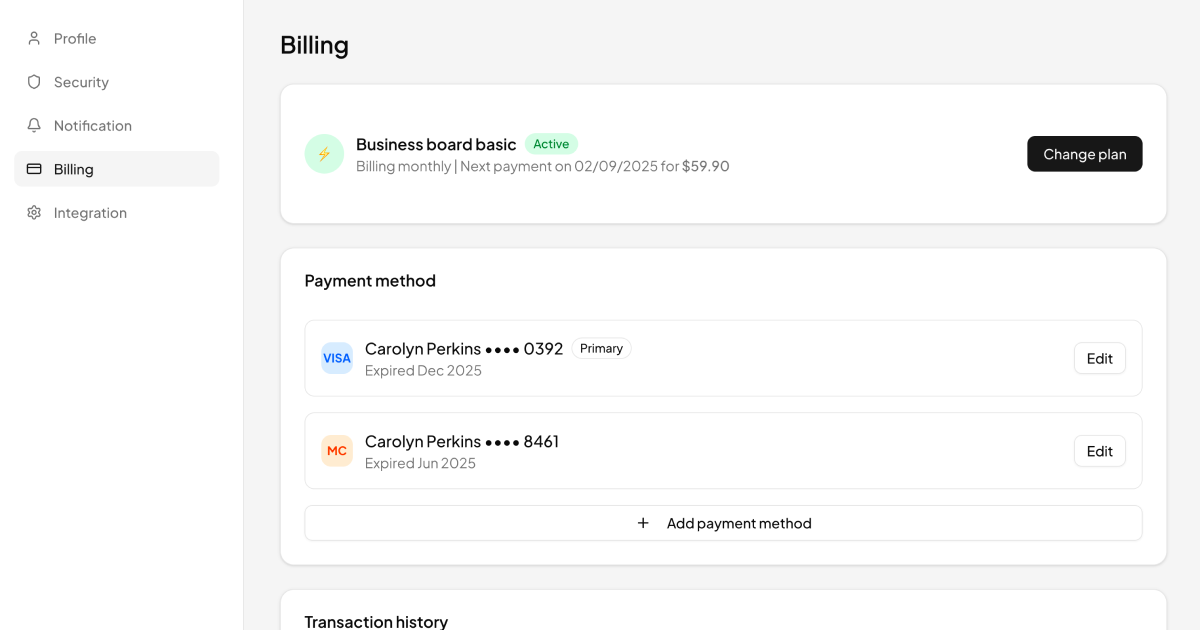Edit the Visa card ending 0392
This screenshot has height=630, width=1200.
pyautogui.click(x=1099, y=358)
